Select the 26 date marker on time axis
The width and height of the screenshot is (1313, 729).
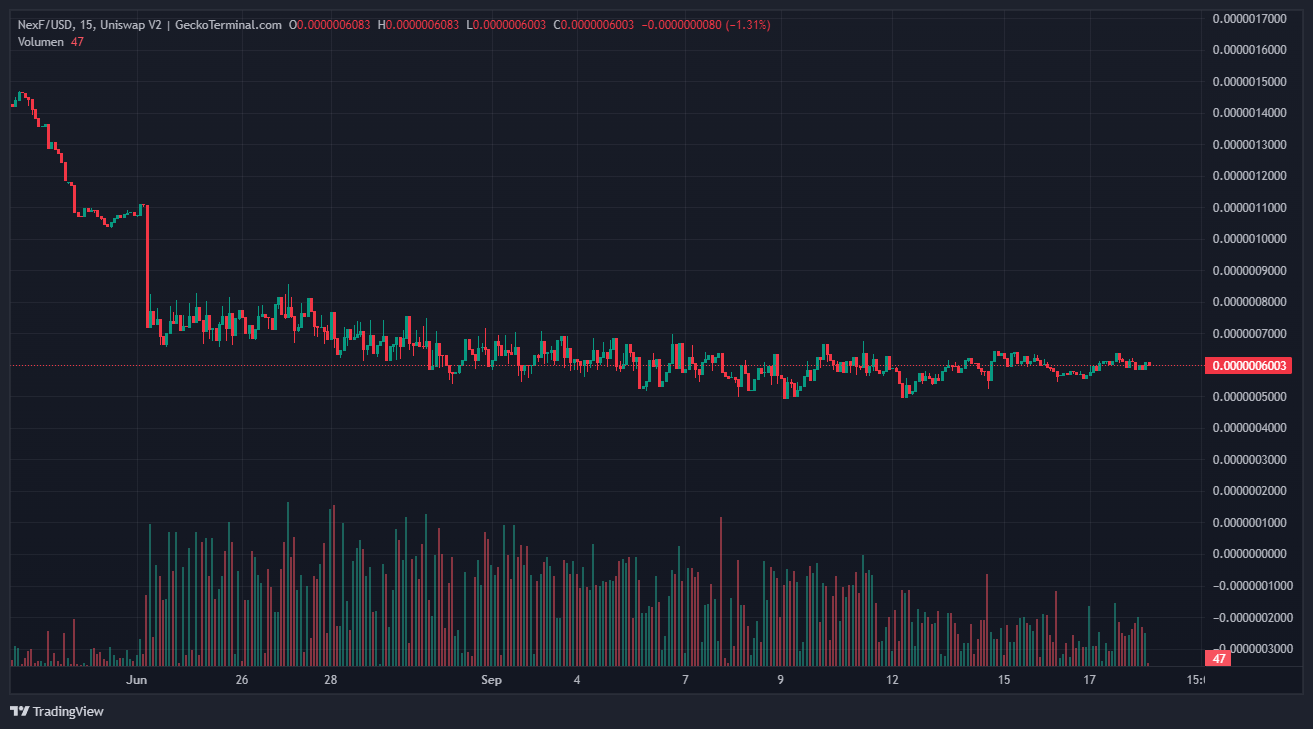click(242, 680)
